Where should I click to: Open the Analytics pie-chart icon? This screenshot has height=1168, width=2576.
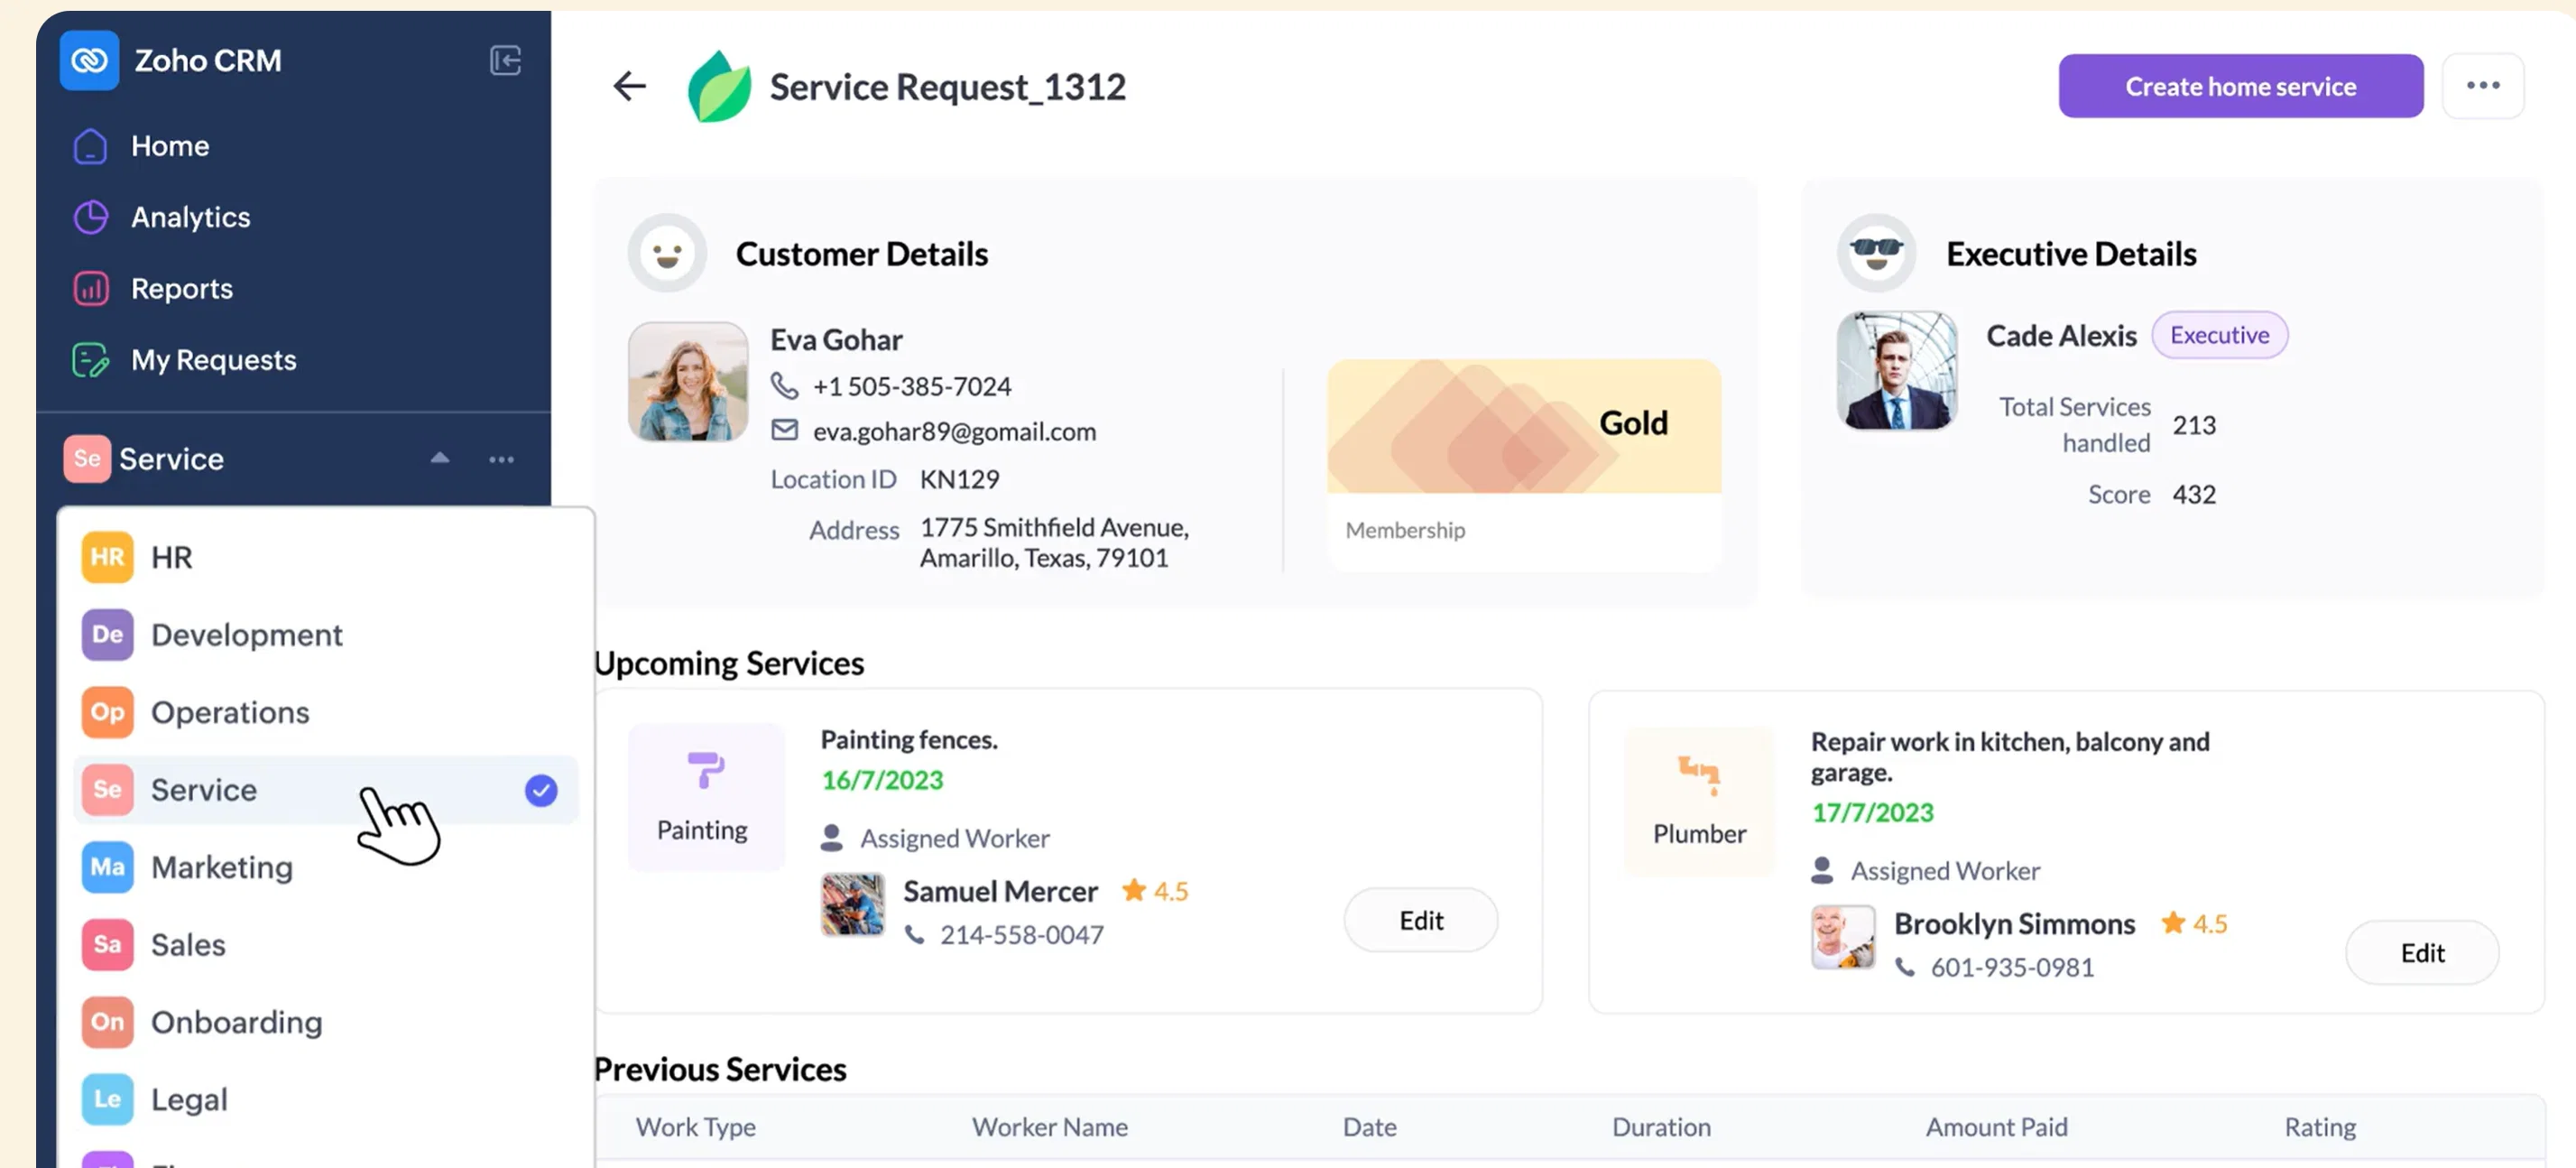[90, 217]
